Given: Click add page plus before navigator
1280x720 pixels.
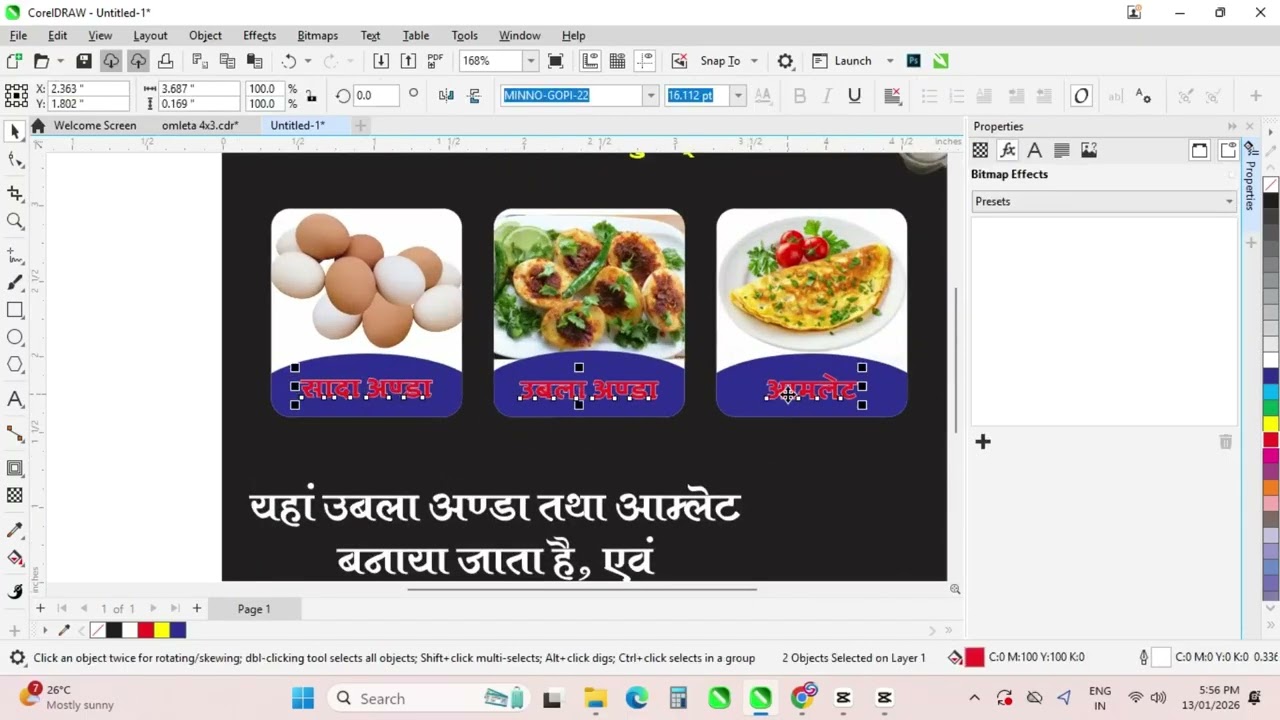Looking at the screenshot, I should coord(40,608).
